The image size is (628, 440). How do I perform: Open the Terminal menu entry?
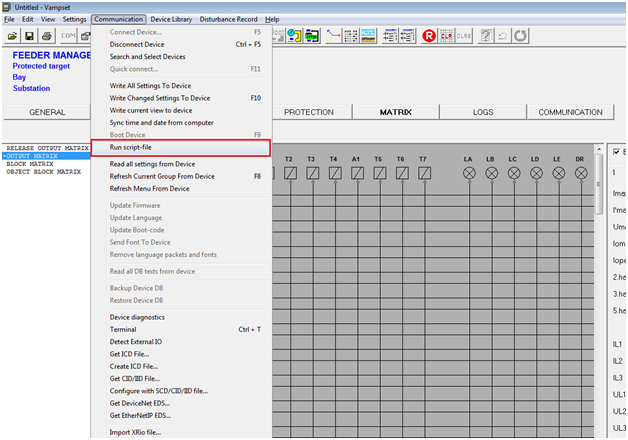pos(181,329)
